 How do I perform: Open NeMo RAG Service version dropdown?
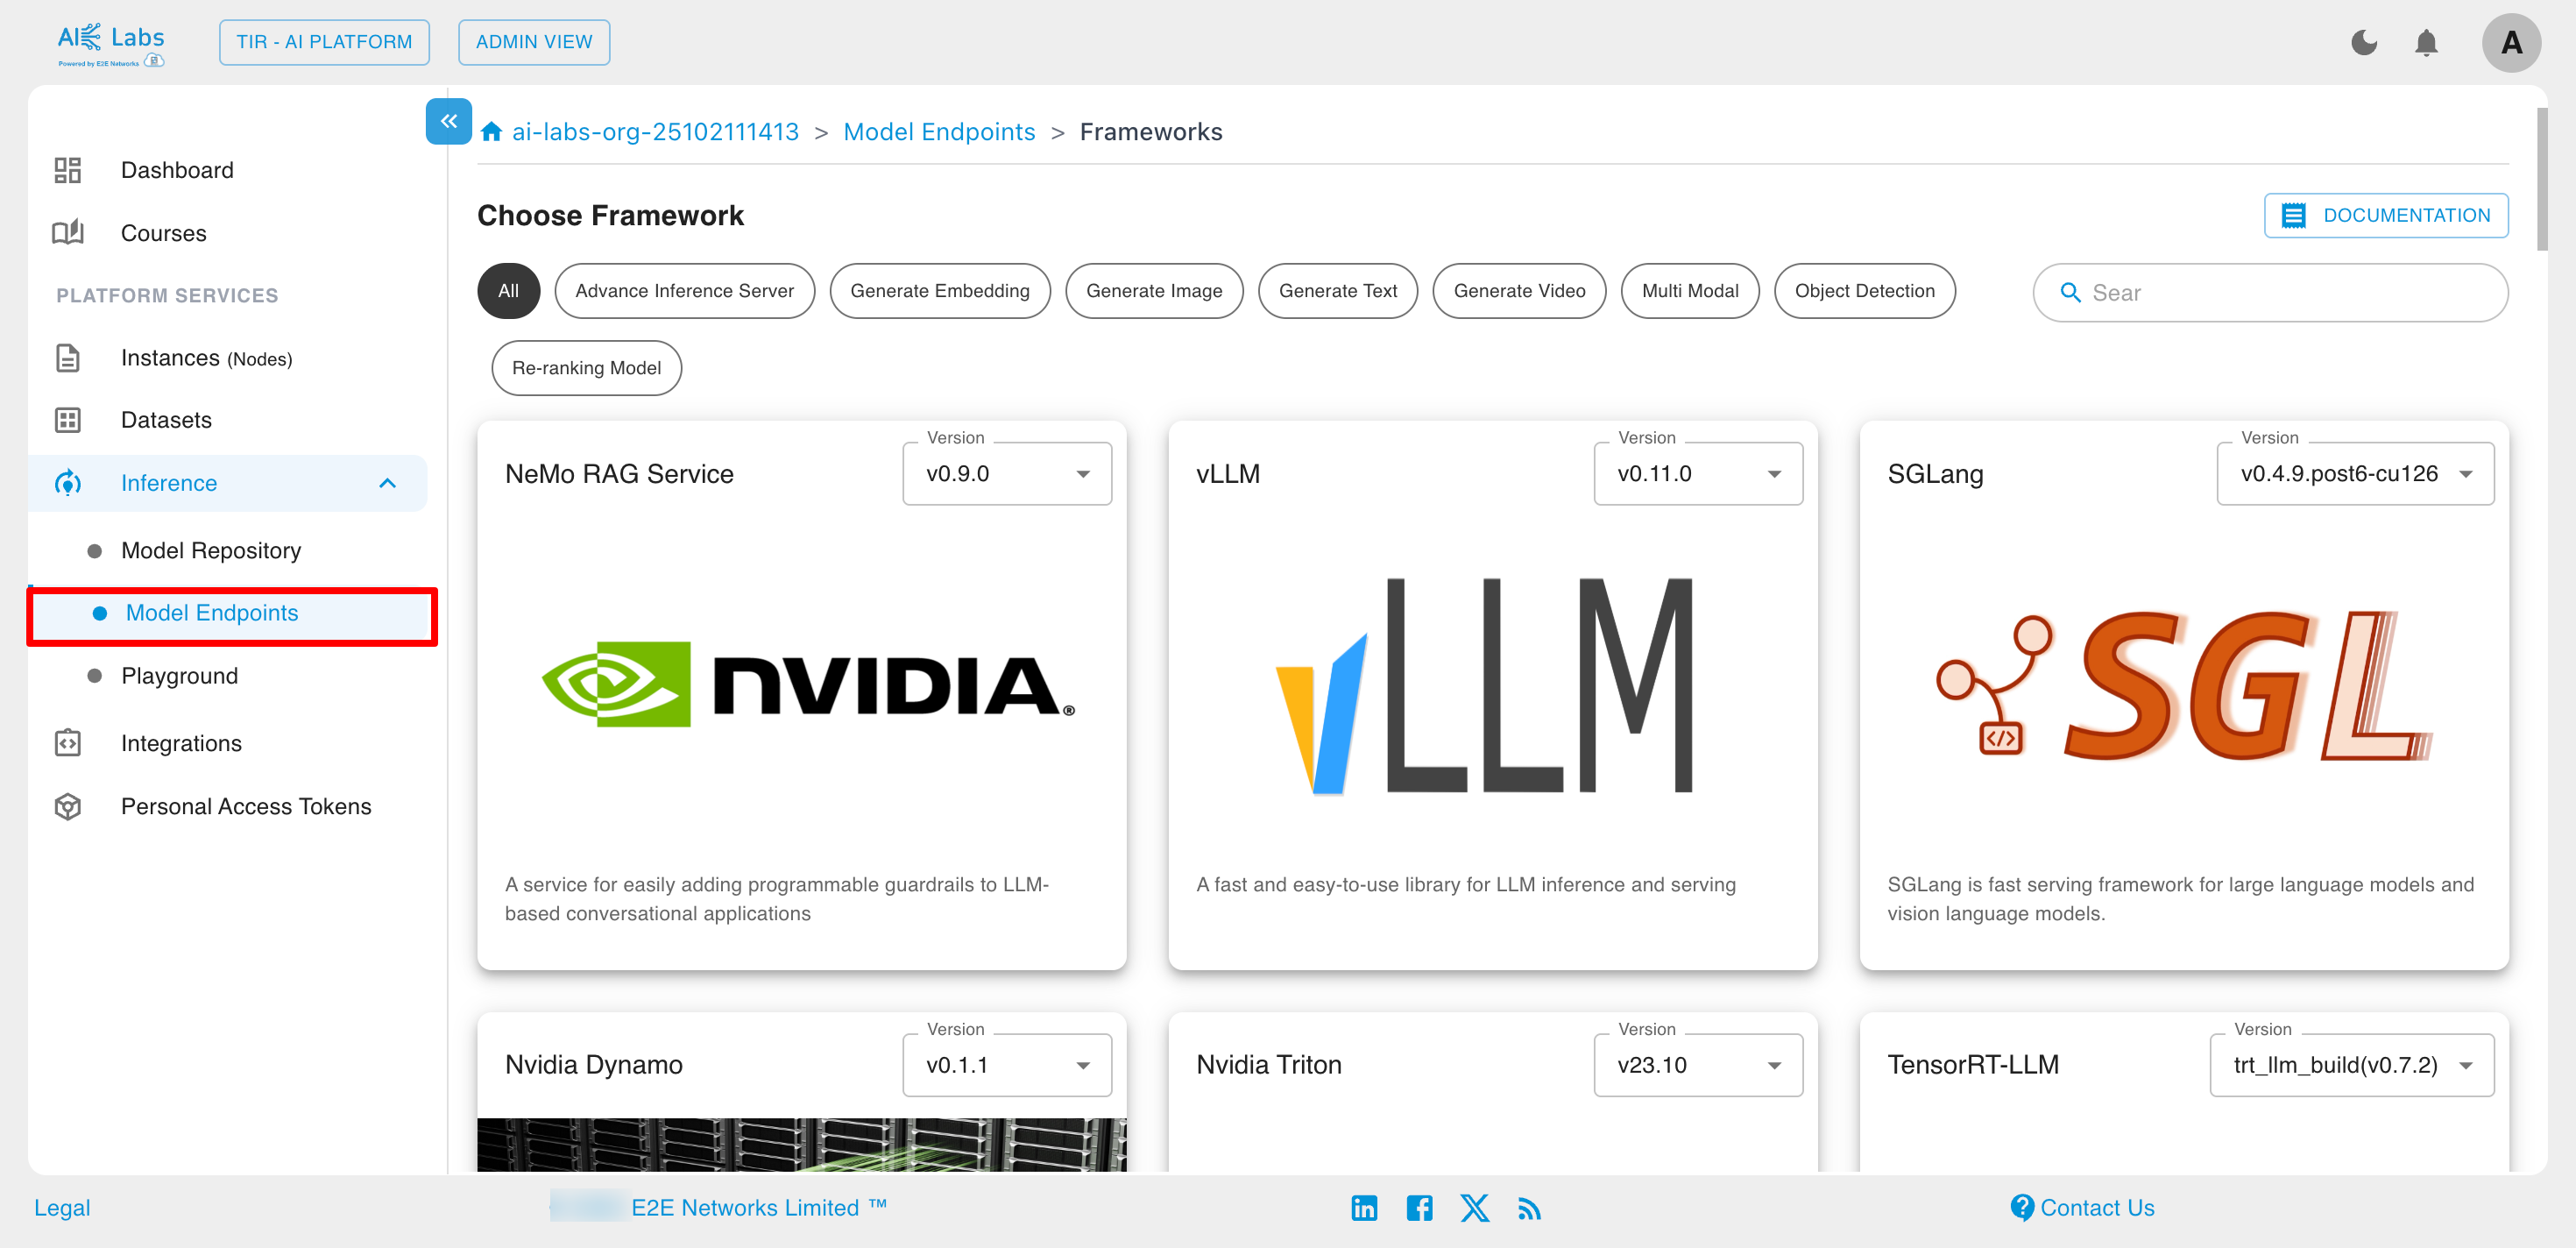pos(1006,474)
